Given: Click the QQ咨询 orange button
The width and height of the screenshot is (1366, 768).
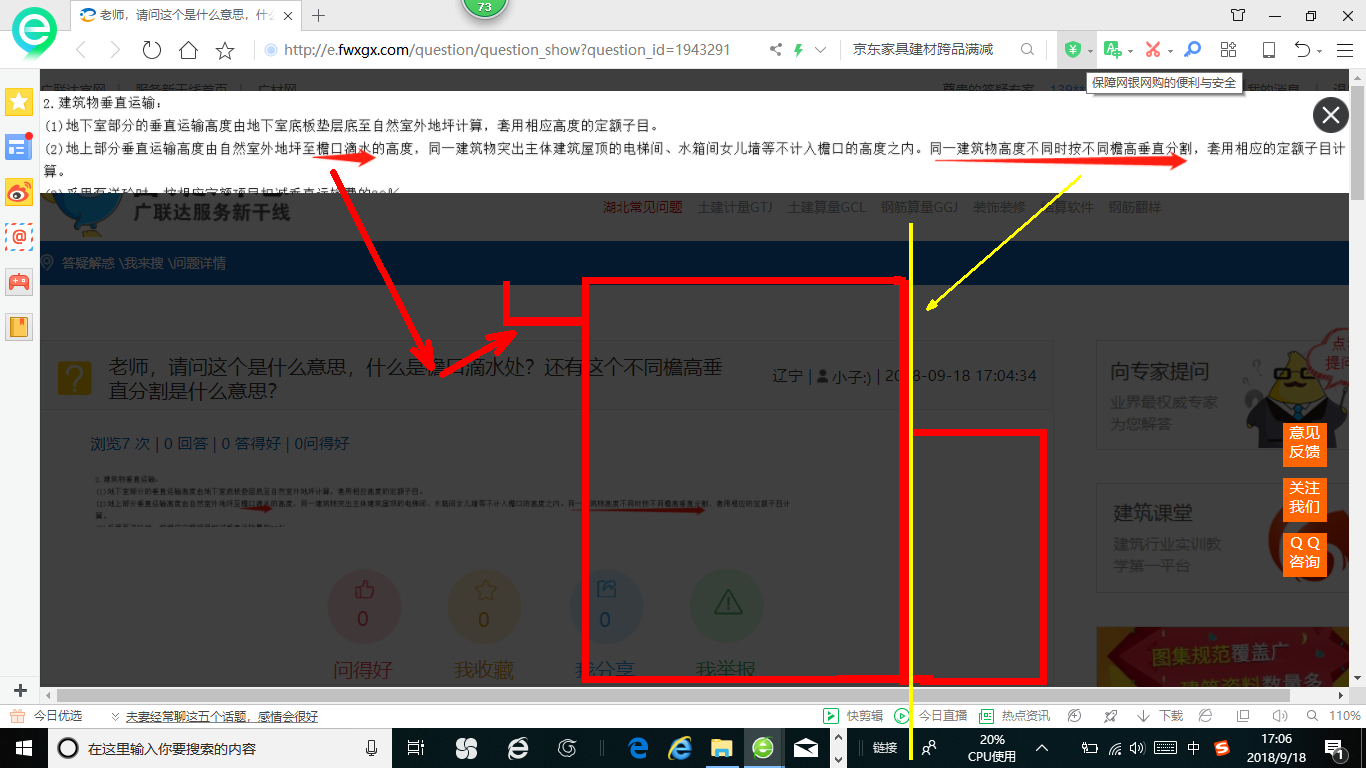Looking at the screenshot, I should (x=1304, y=553).
